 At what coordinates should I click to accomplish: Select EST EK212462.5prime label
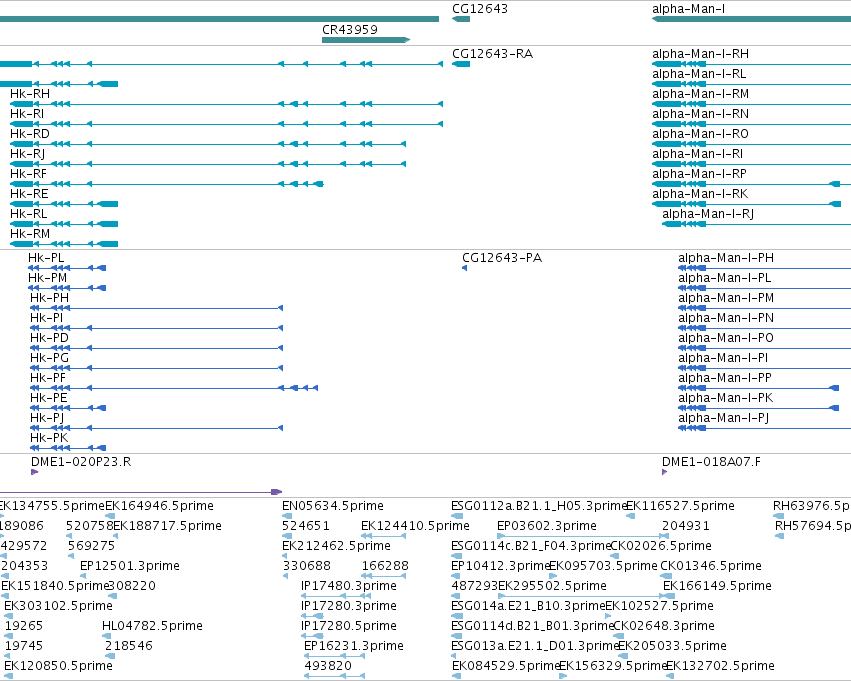click(x=336, y=546)
